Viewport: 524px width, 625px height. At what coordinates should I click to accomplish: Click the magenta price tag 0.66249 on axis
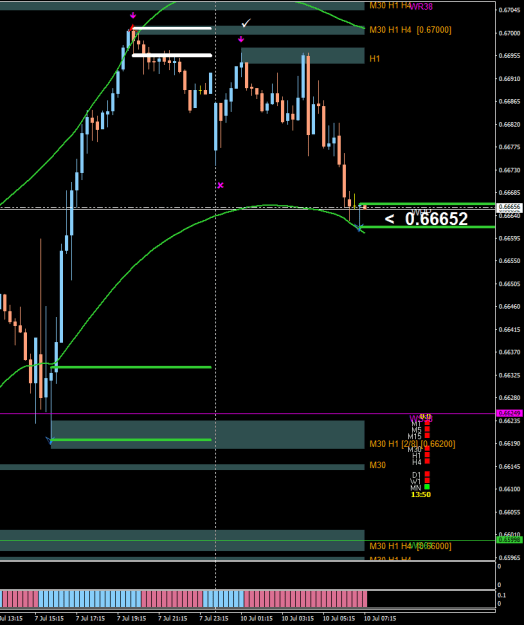(510, 413)
